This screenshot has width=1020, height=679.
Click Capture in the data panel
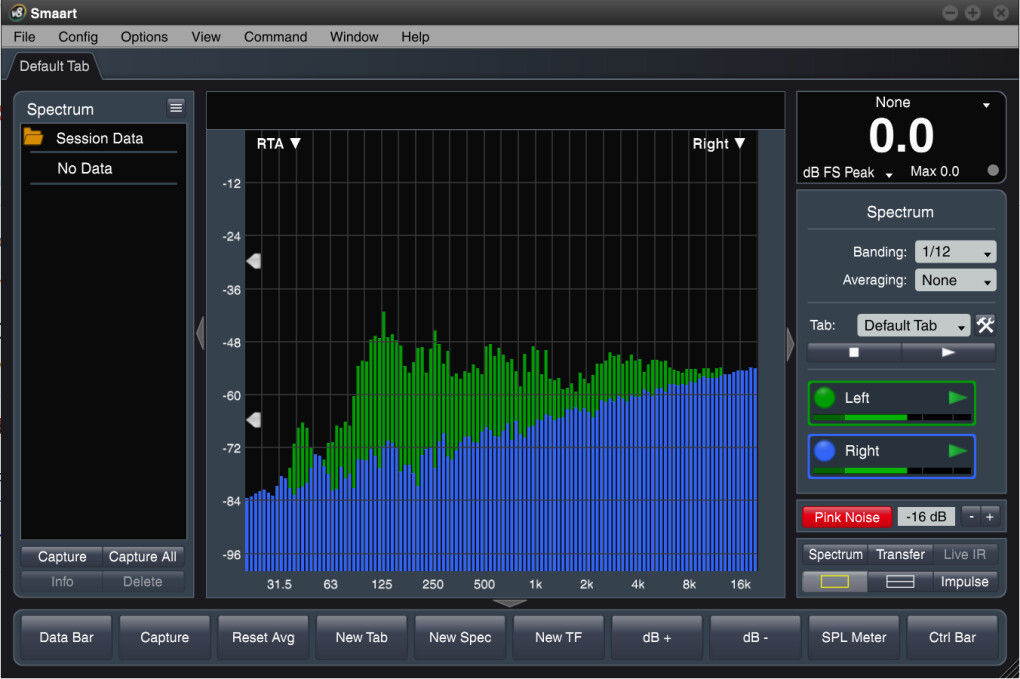pos(62,557)
